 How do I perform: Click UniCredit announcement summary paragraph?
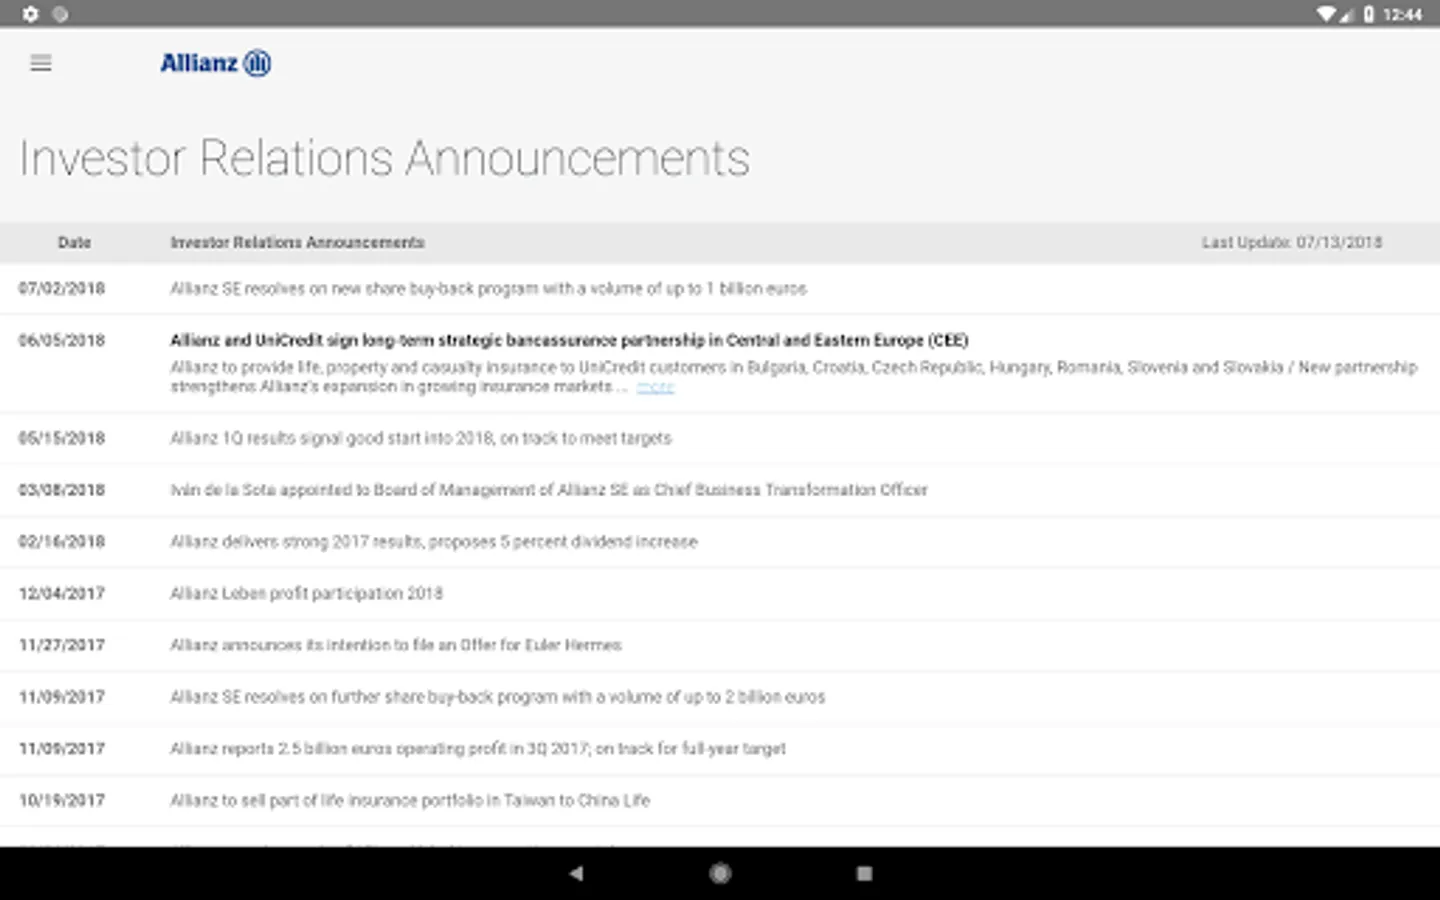point(794,377)
